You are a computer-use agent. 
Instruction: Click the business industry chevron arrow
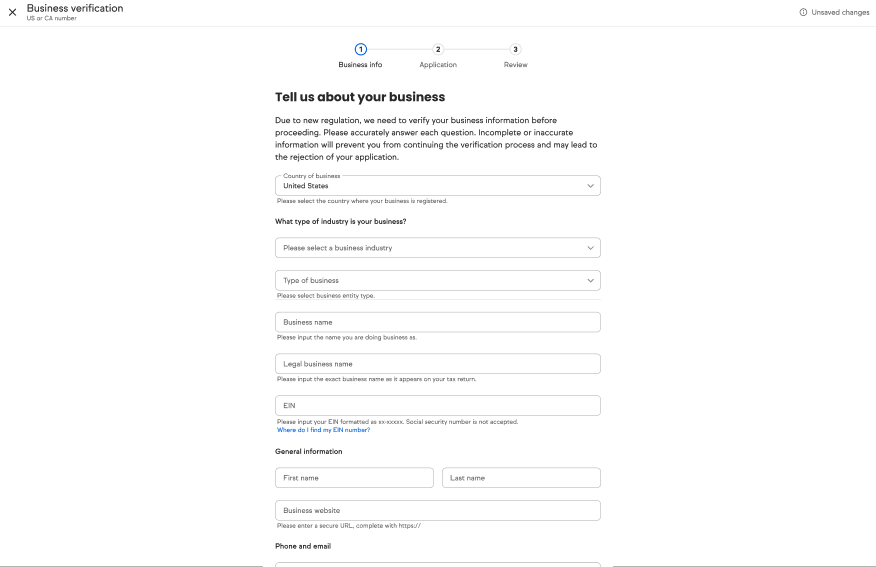pyautogui.click(x=590, y=247)
